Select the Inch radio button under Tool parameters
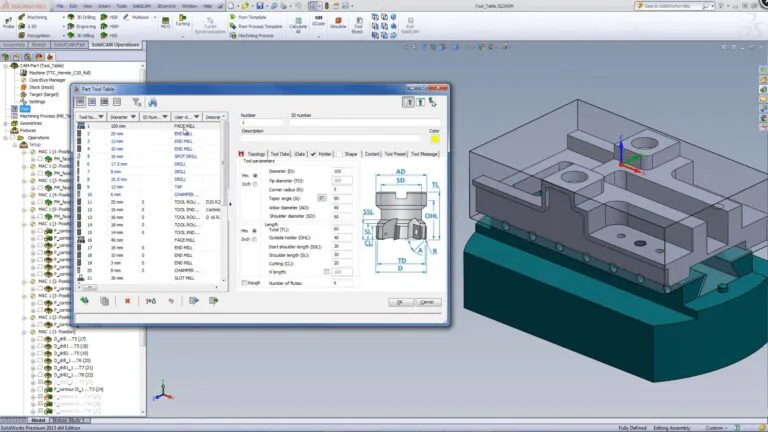768x432 pixels. coord(254,184)
